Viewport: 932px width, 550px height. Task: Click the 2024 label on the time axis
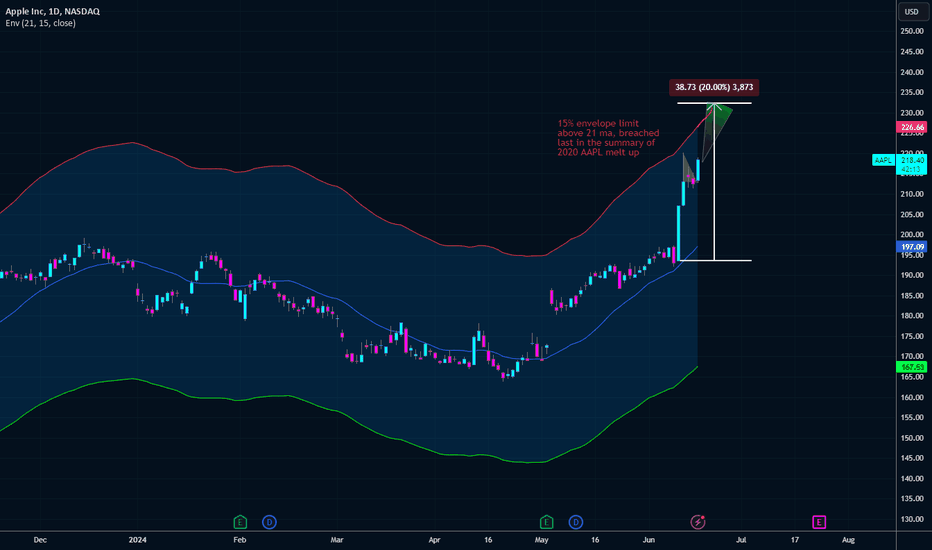137,540
